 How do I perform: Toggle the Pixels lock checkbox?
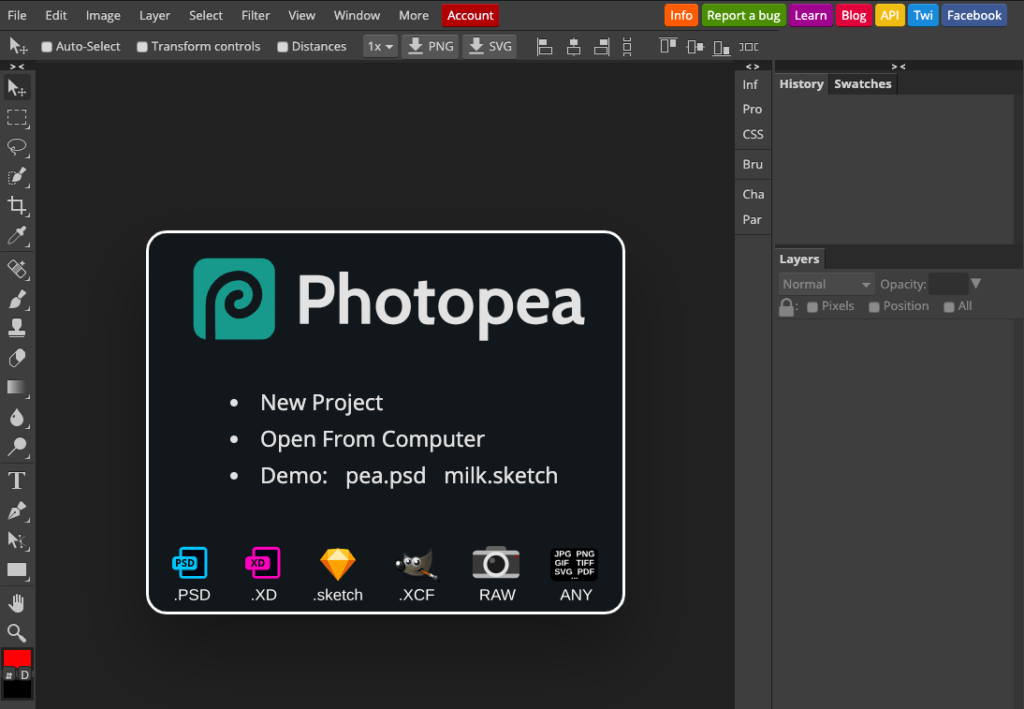pyautogui.click(x=812, y=307)
